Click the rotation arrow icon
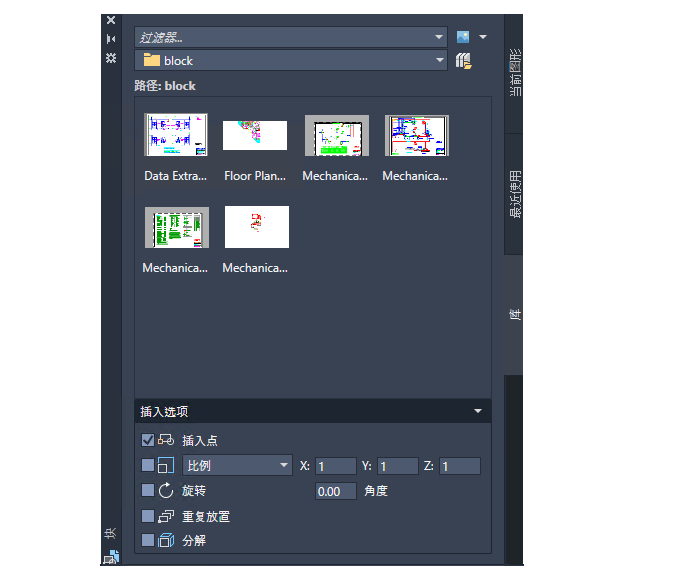 pyautogui.click(x=166, y=491)
